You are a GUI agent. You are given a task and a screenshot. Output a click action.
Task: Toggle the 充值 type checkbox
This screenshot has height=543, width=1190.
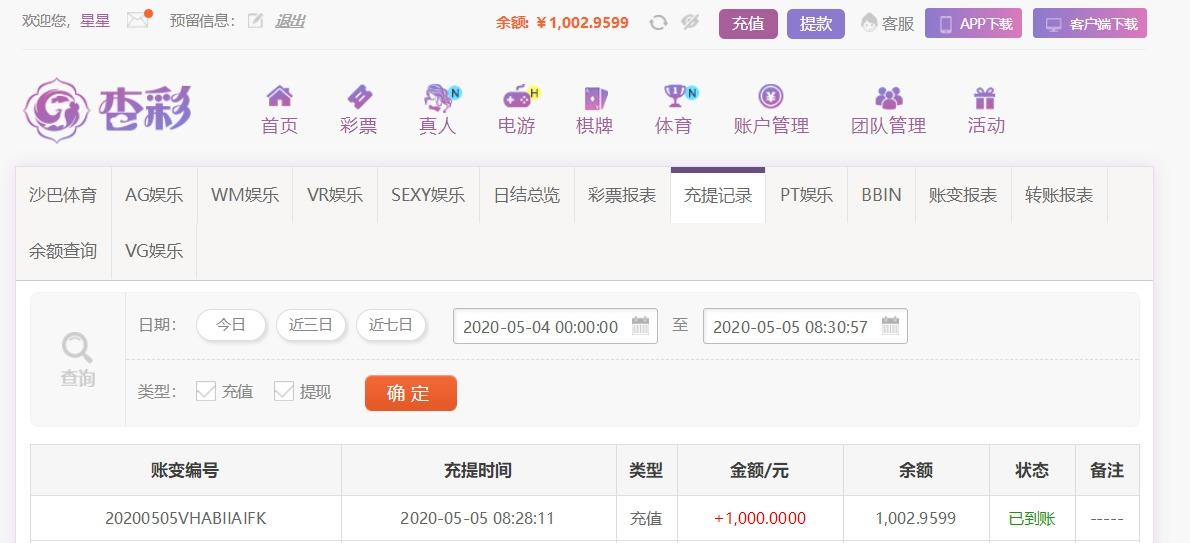click(x=206, y=391)
